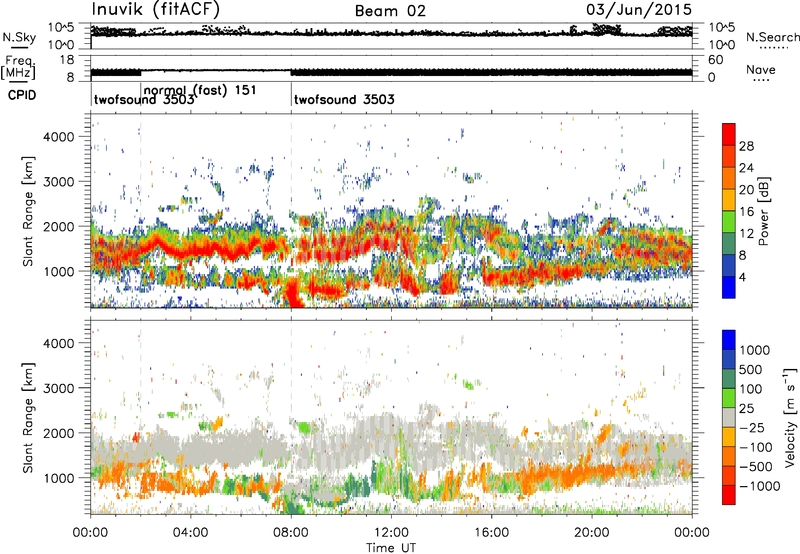
Task: Click the 'Velocity [m s⁻¹]' colorbar title
Action: coord(790,417)
